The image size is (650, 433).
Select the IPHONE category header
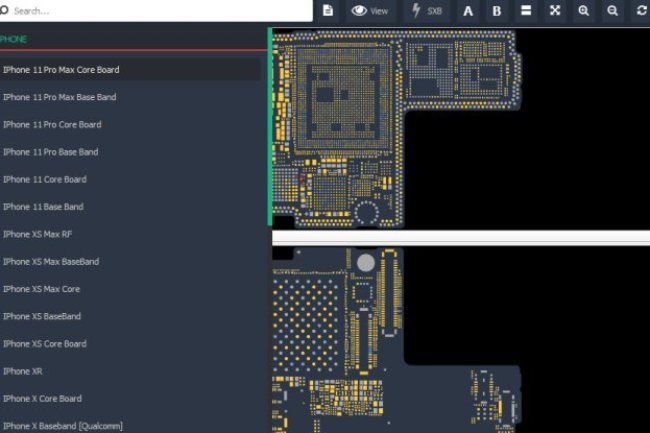click(x=14, y=39)
